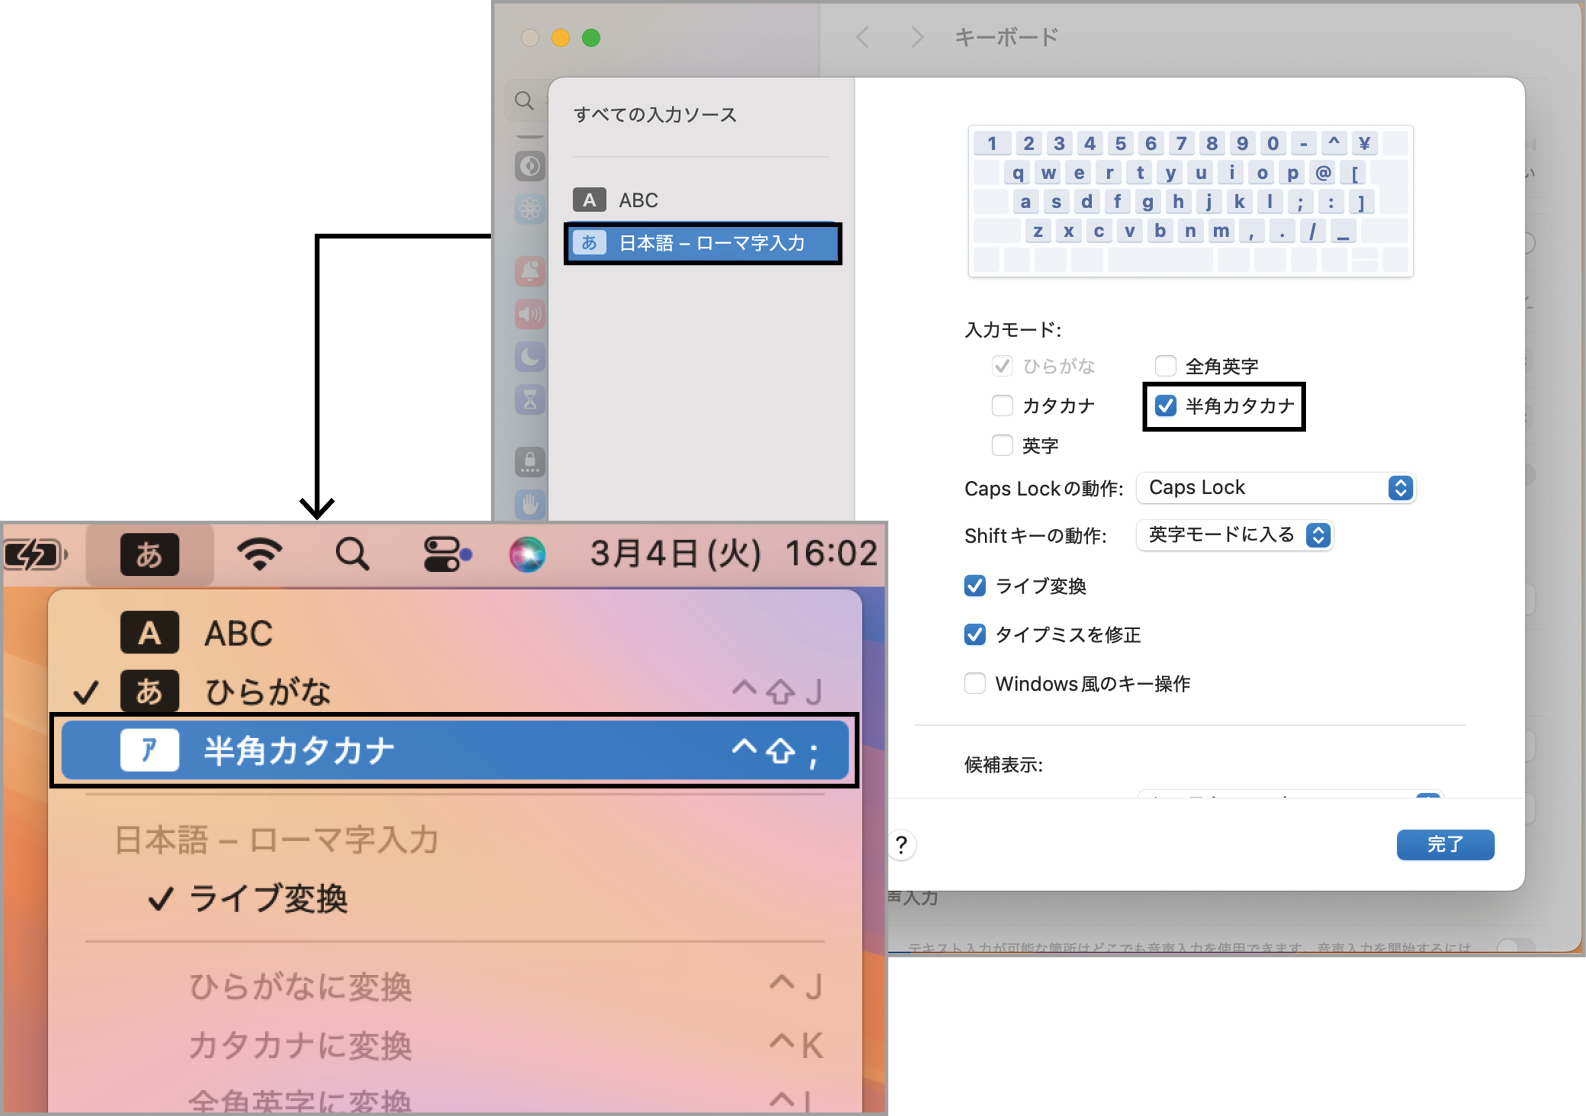Toggle the タイプミスを修正 checkbox

point(975,634)
